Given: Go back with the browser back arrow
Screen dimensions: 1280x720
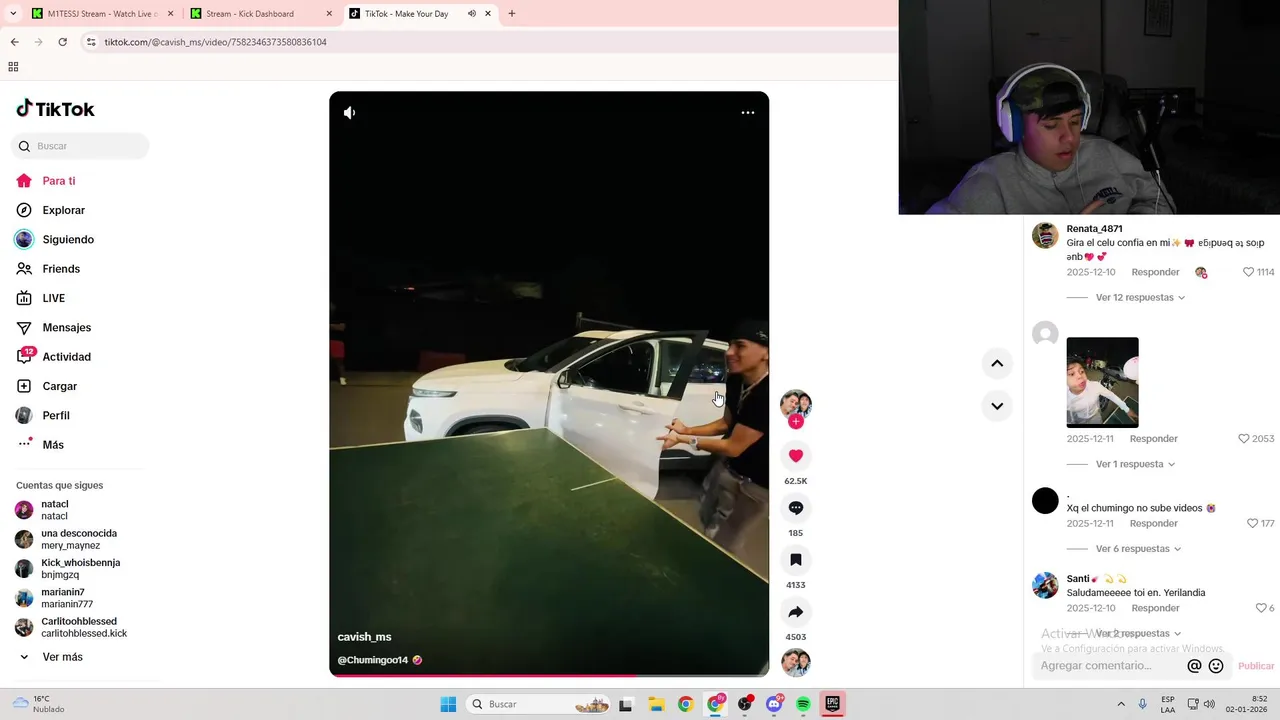Looking at the screenshot, I should 14,42.
